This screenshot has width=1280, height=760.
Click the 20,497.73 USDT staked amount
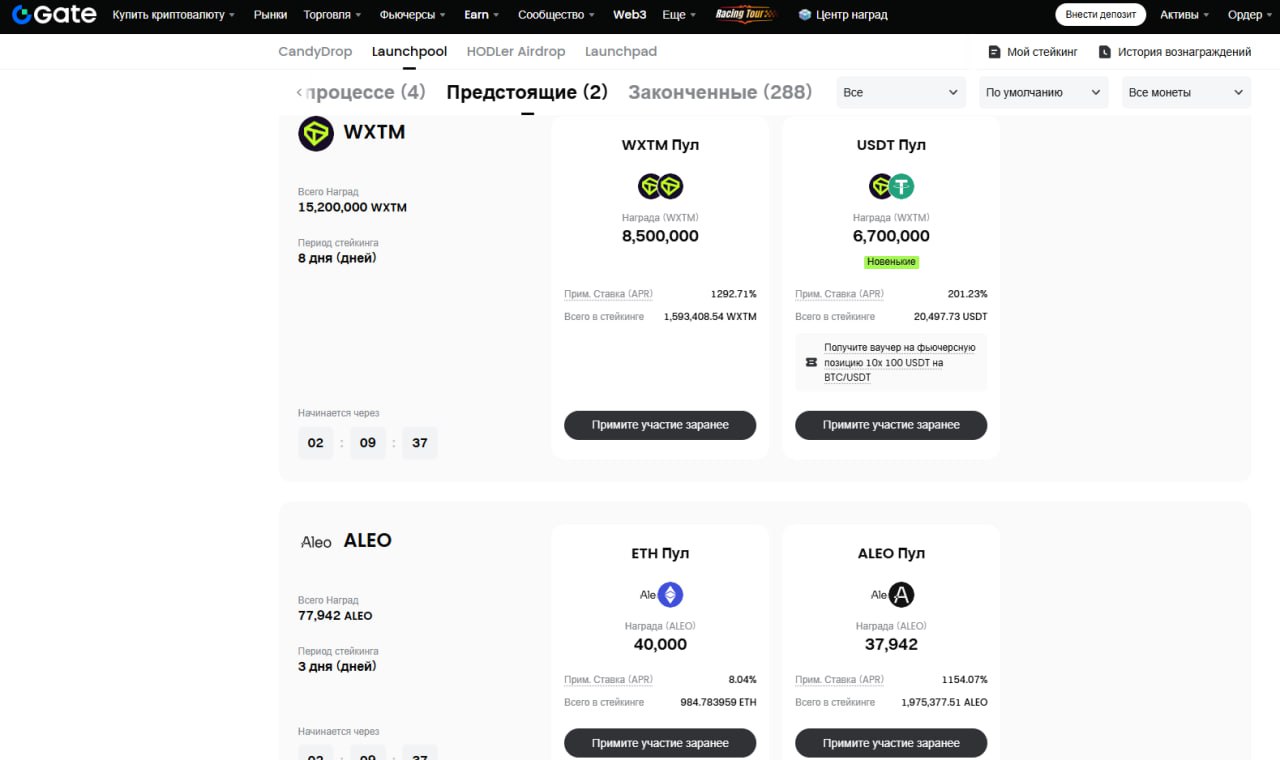click(x=950, y=317)
